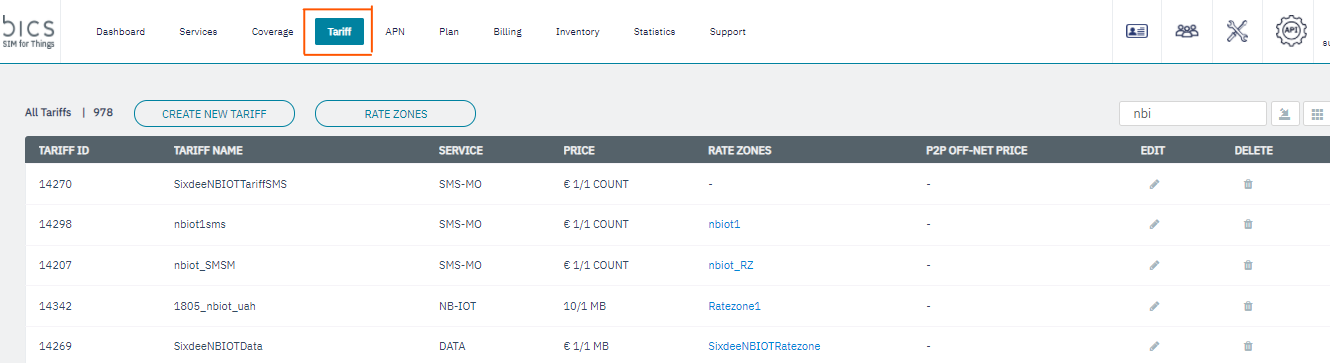
Task: Open the tools wrench icon
Action: (x=1237, y=31)
